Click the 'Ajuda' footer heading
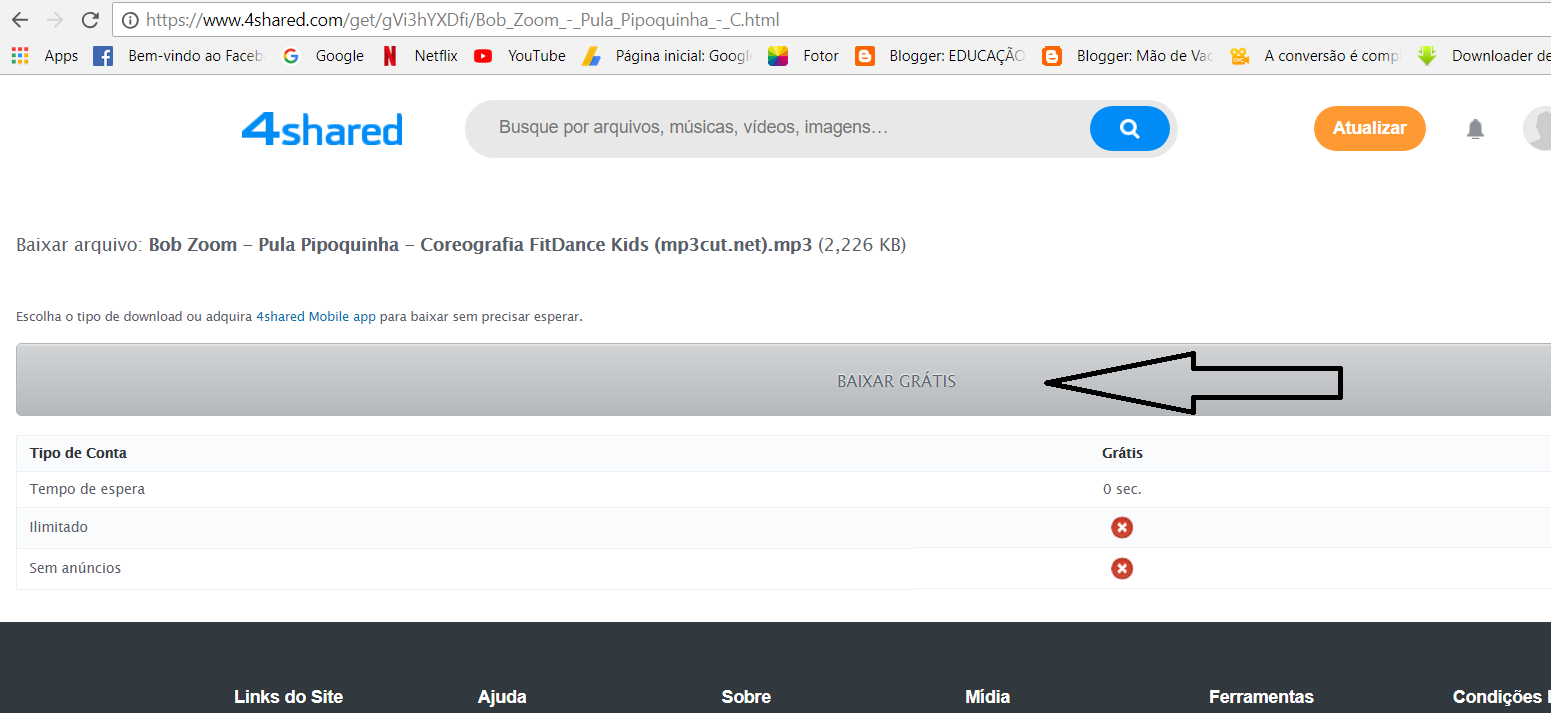Viewport: 1551px width, 713px height. coord(502,697)
